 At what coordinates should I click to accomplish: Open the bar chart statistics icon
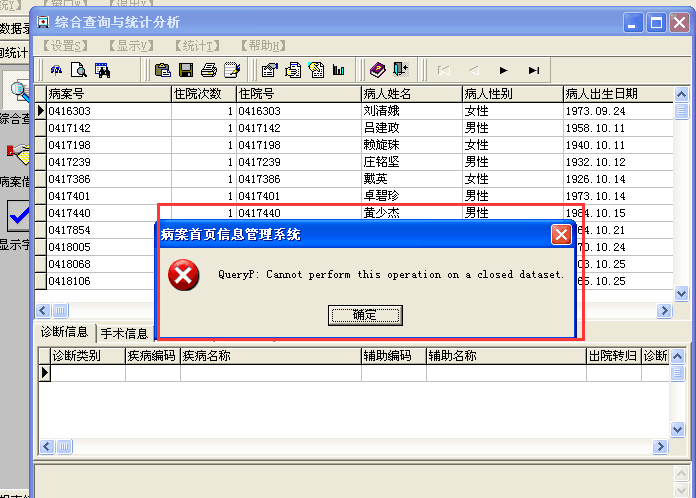point(339,70)
